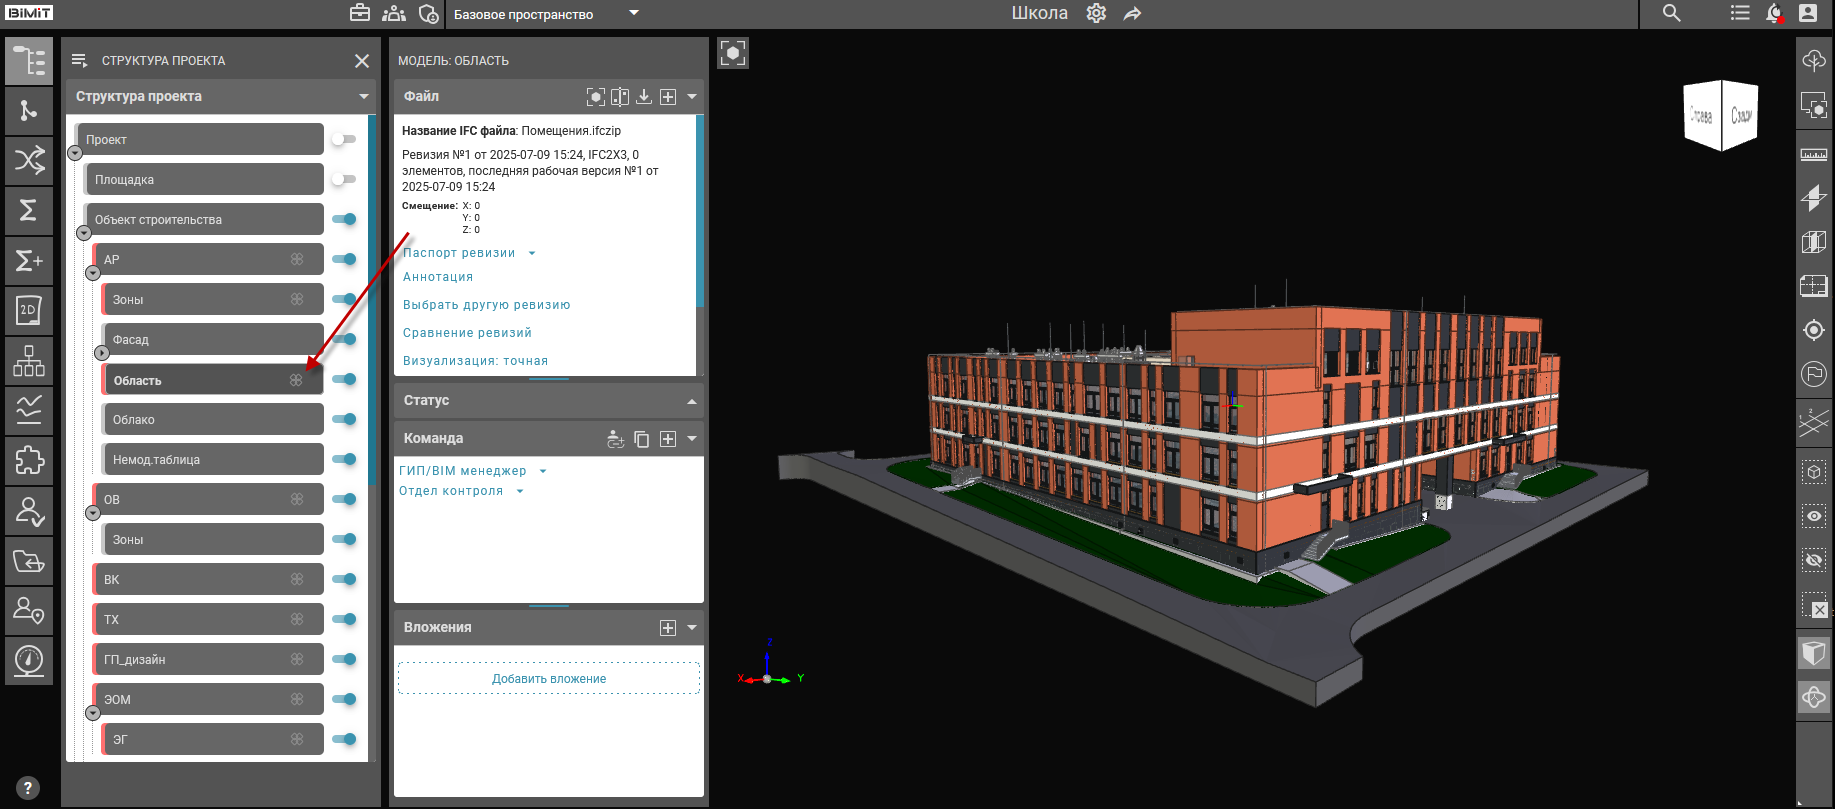Open the Базовое пространство dropdown
1835x809 pixels.
(633, 14)
